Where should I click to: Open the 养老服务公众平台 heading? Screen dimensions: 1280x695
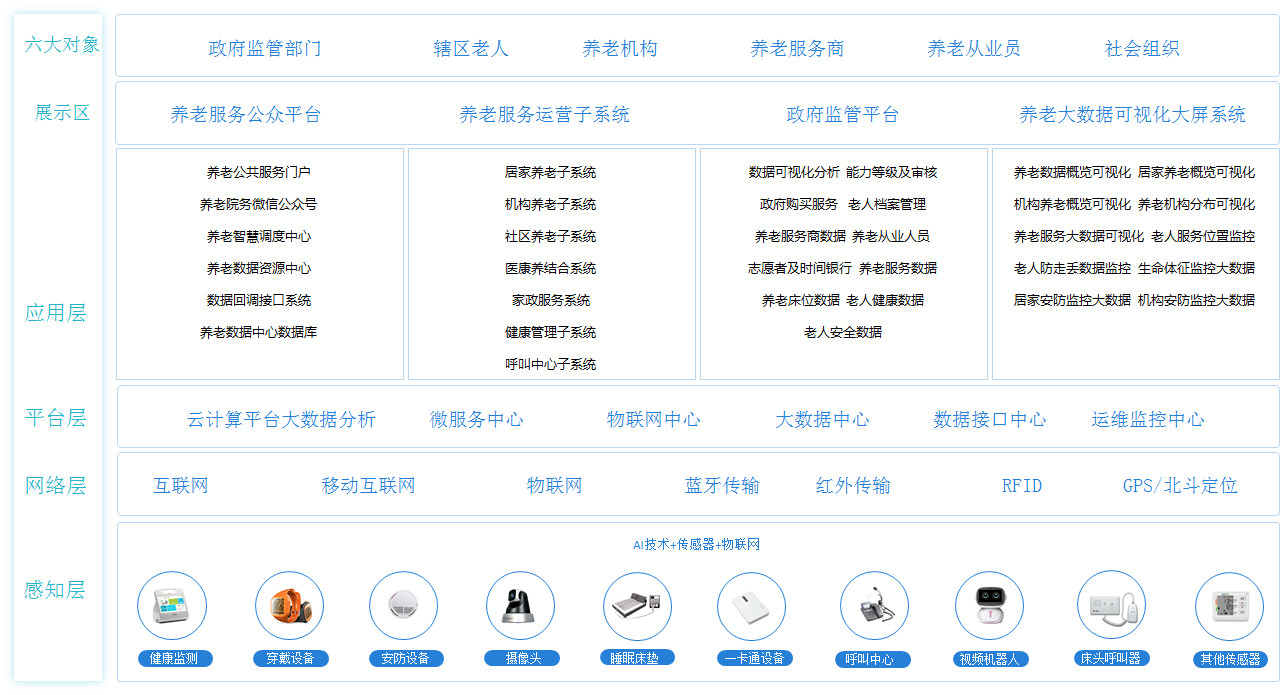tap(245, 115)
